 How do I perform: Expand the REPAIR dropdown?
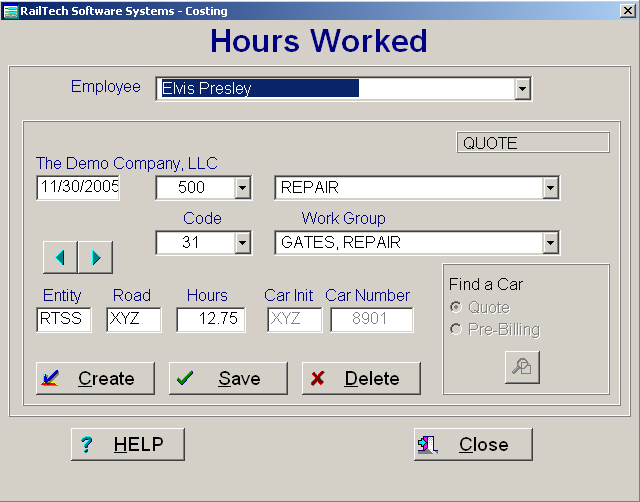click(549, 188)
